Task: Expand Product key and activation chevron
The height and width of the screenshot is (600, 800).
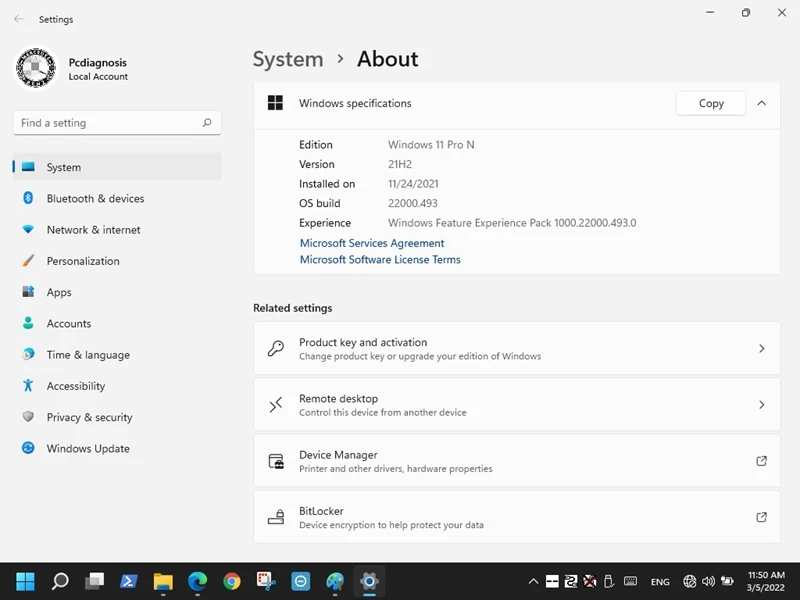Action: [761, 349]
